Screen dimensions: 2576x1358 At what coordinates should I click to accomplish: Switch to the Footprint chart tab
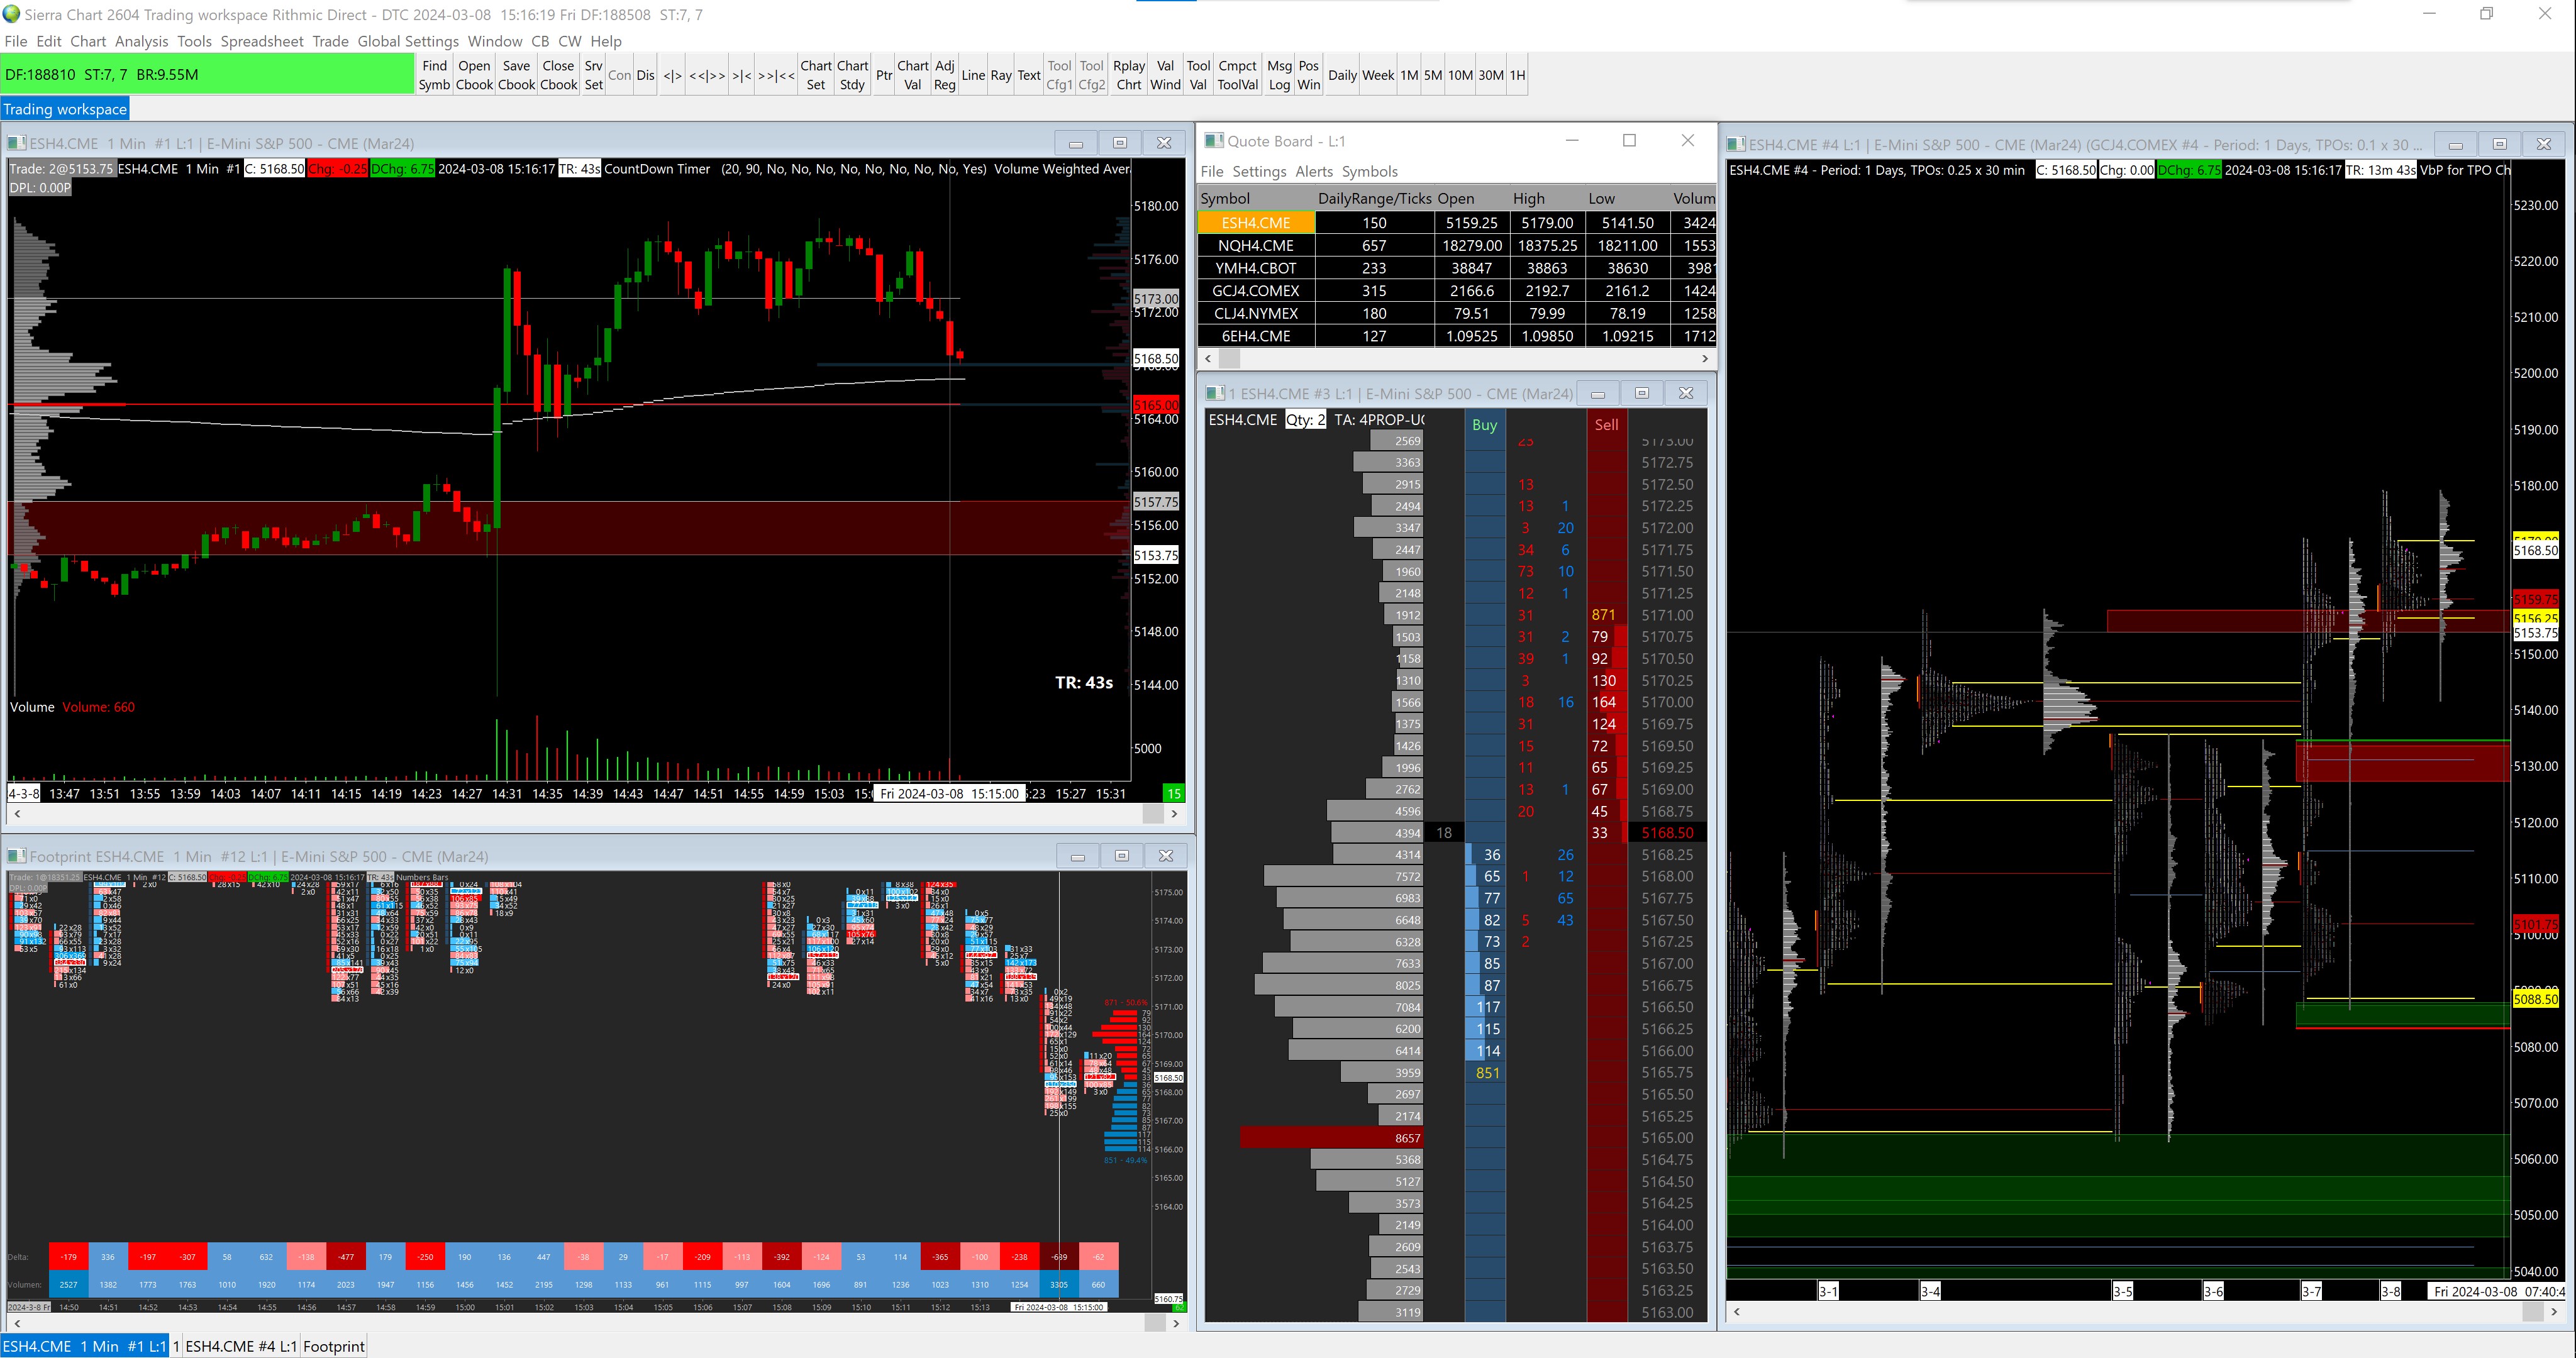[333, 1346]
